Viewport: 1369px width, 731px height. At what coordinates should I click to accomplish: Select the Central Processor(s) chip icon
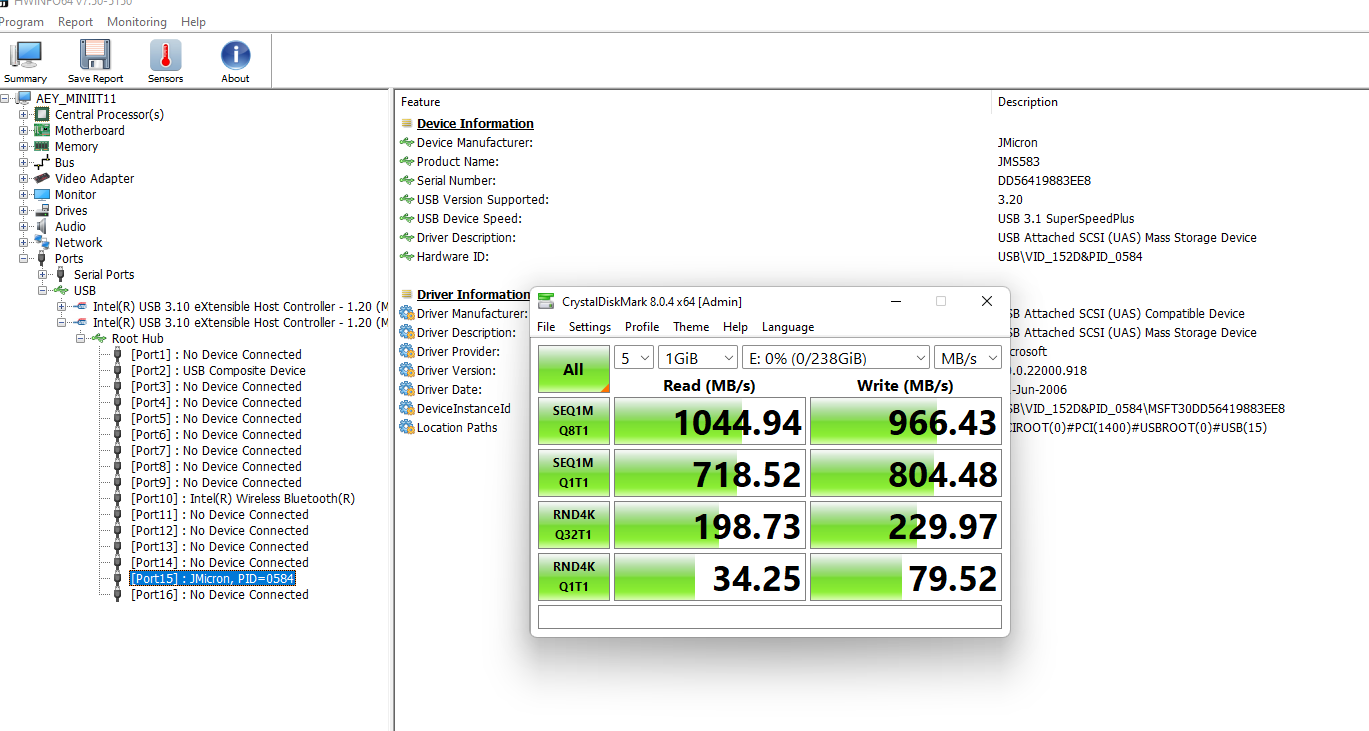coord(43,114)
